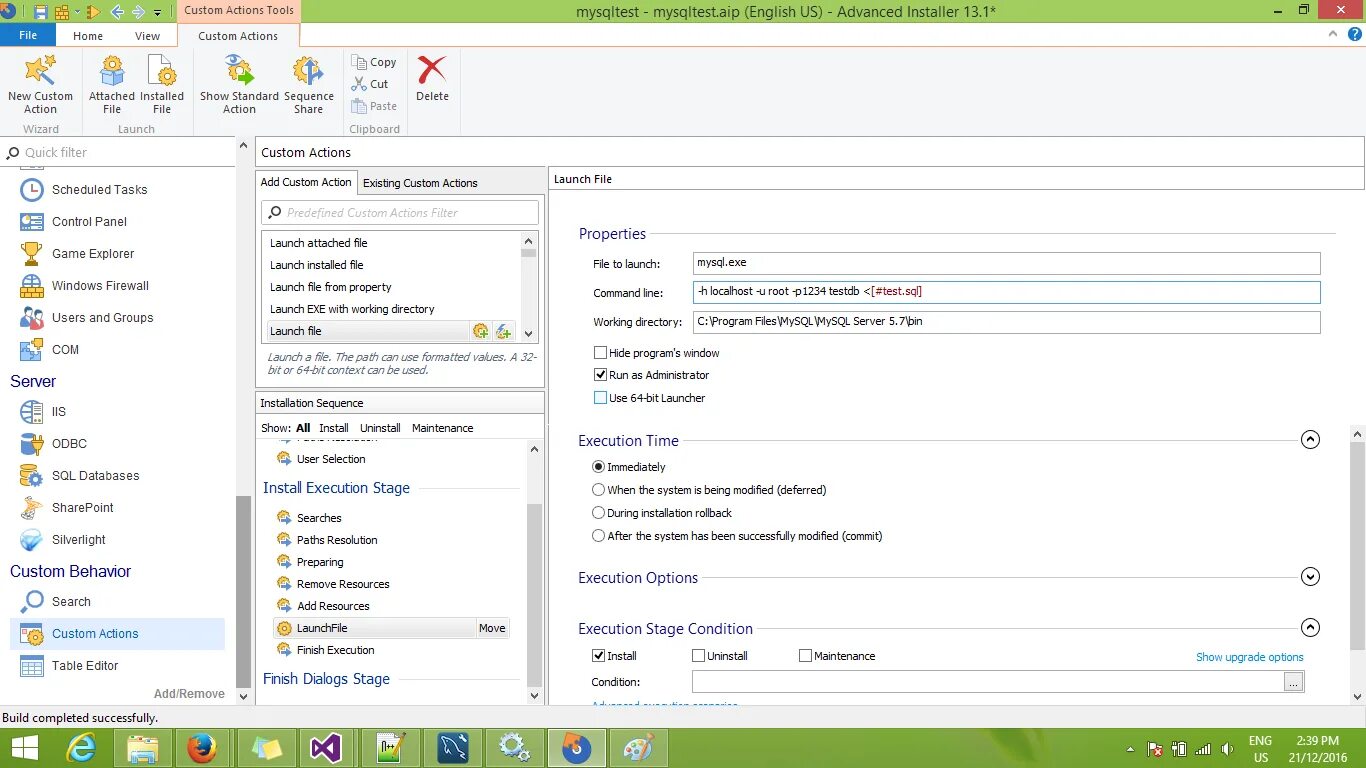Open the Silverlight page
Viewport: 1366px width, 768px height.
(78, 539)
